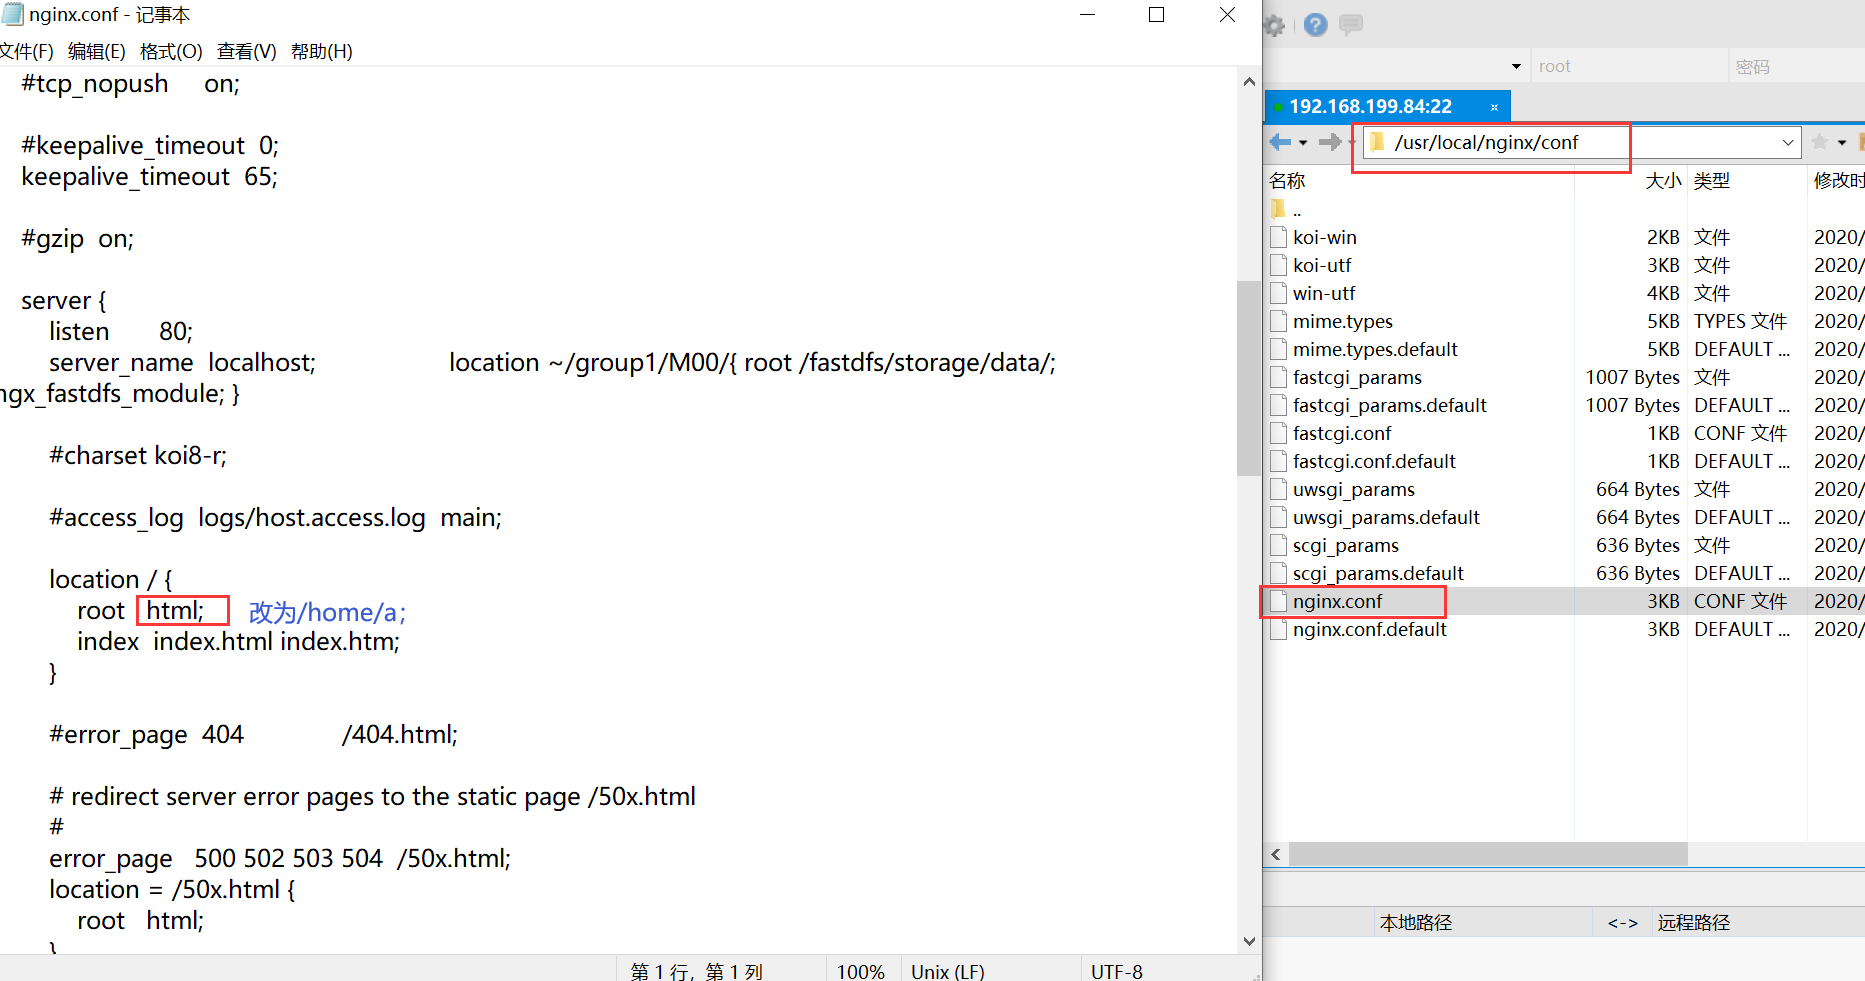Image resolution: width=1865 pixels, height=981 pixels.
Task: Click the 'server_name localhost;' text
Action: pos(183,362)
